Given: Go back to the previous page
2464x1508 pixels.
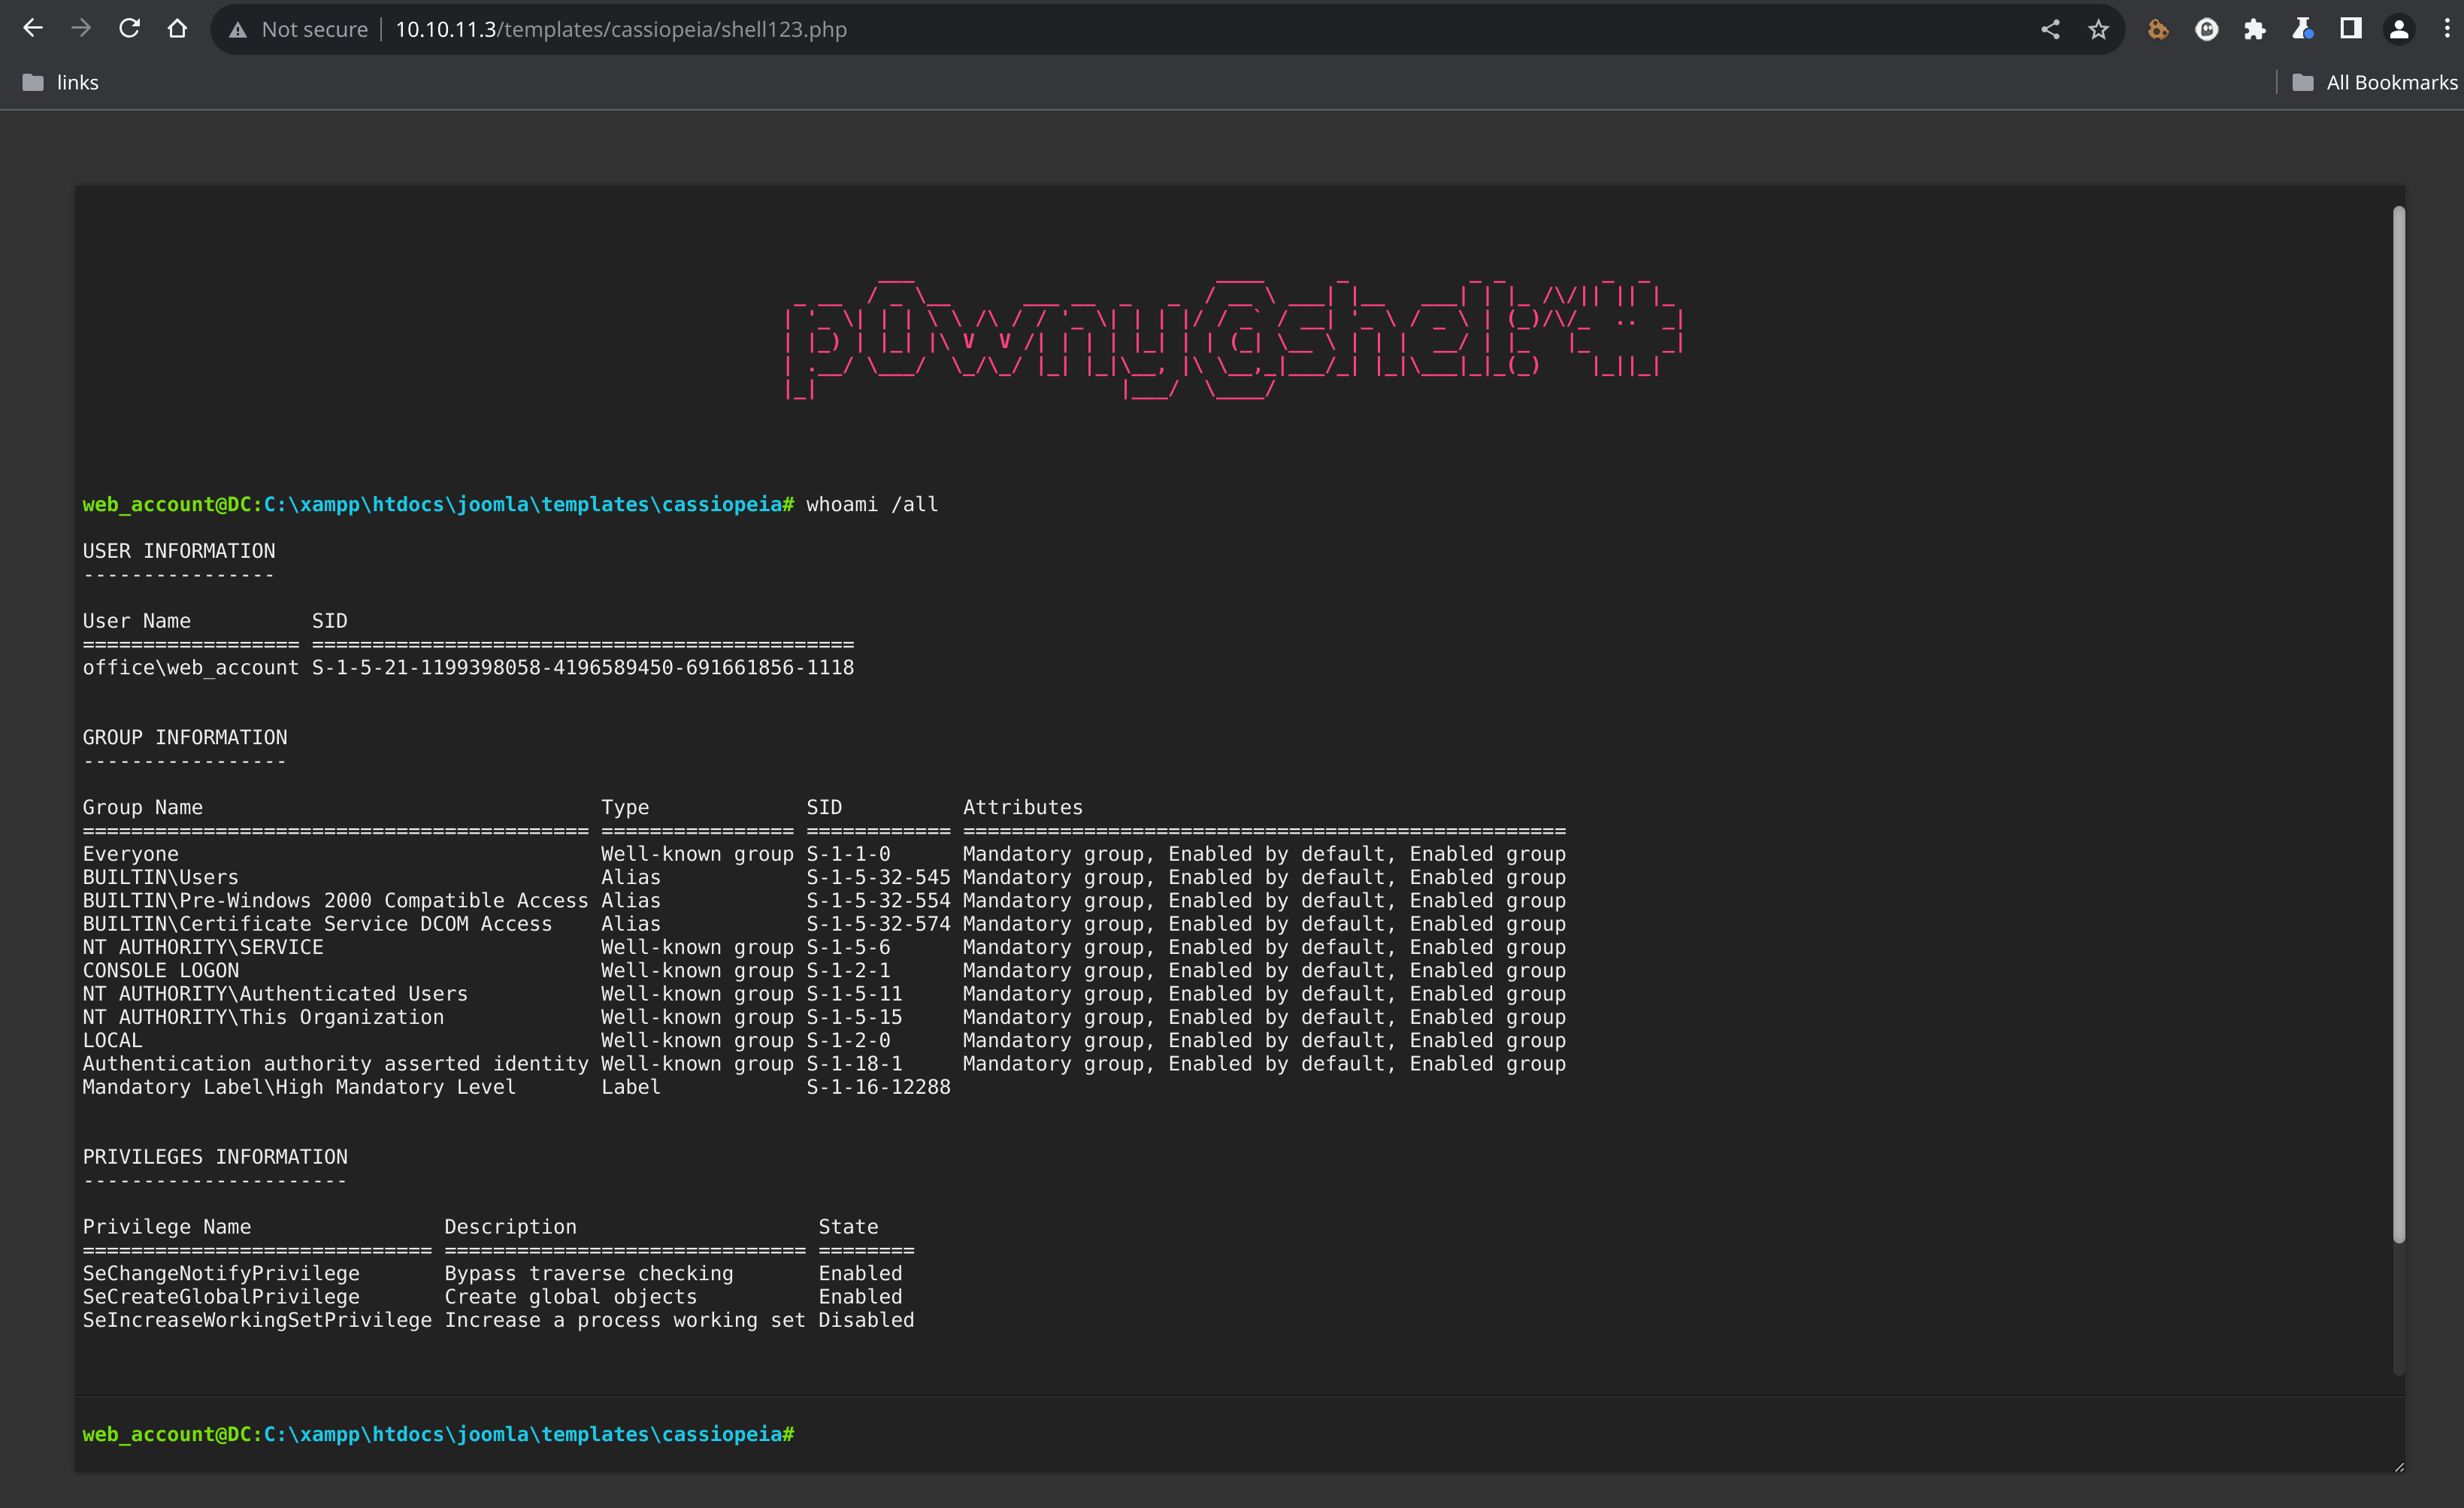Looking at the screenshot, I should click(33, 29).
